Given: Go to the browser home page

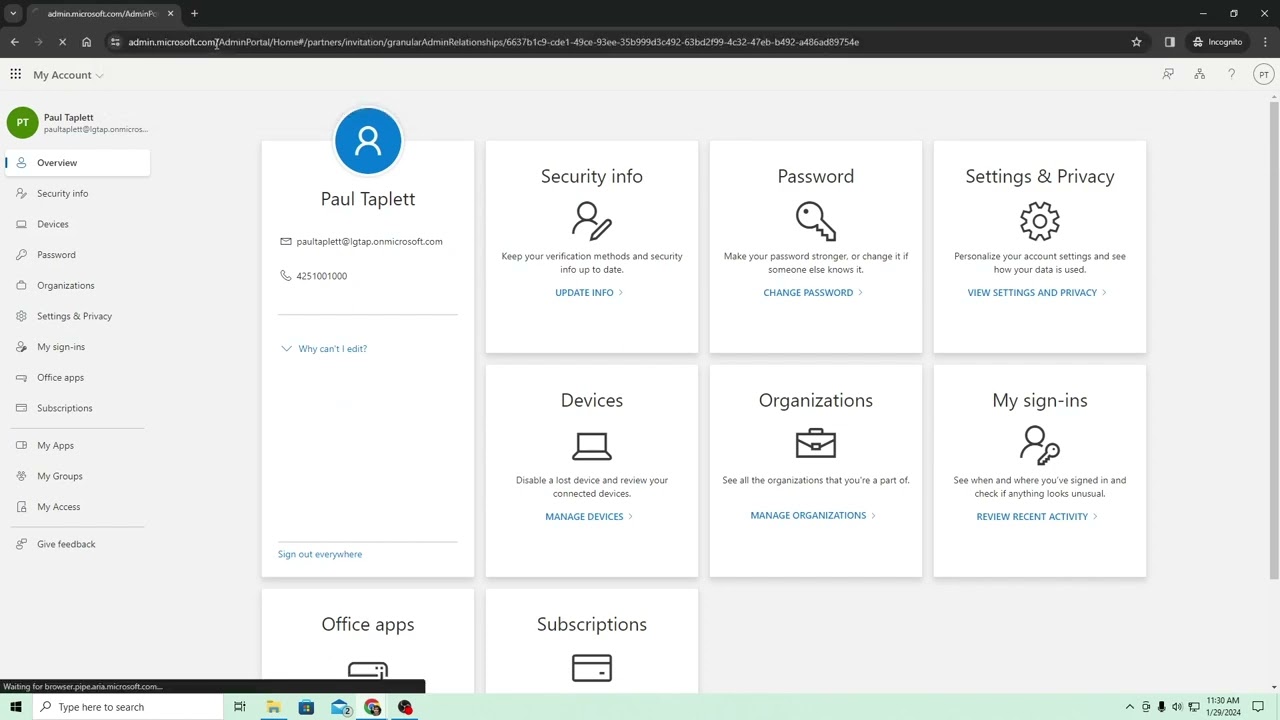Looking at the screenshot, I should coord(86,42).
